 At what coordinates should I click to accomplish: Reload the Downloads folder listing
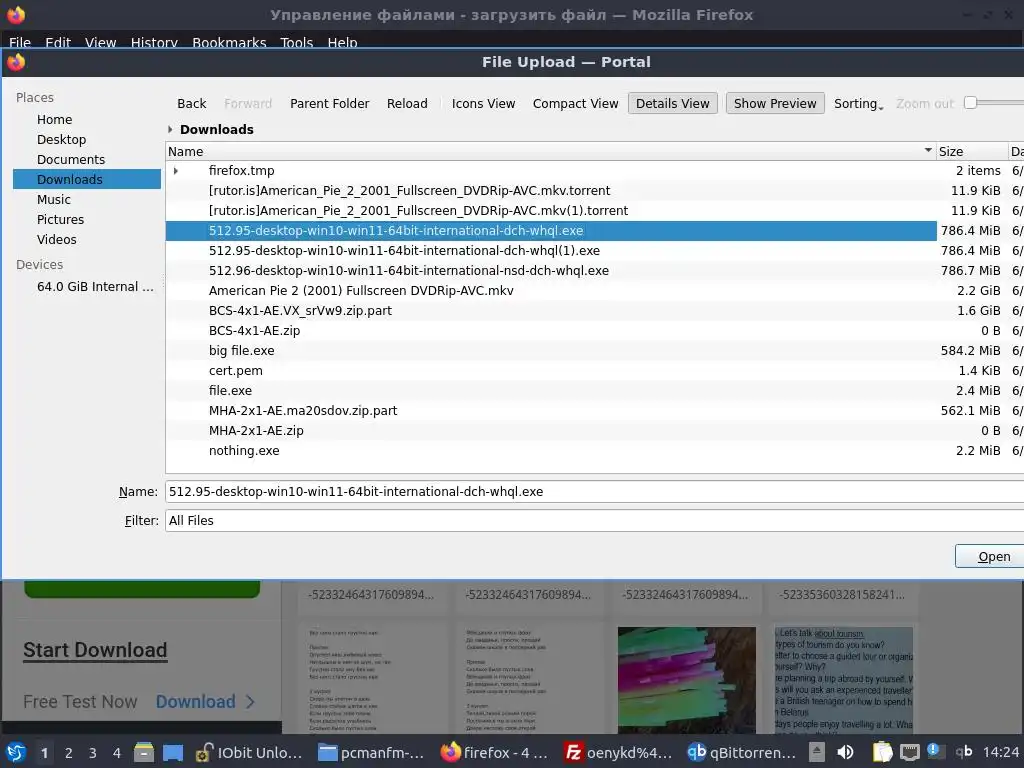[x=407, y=103]
